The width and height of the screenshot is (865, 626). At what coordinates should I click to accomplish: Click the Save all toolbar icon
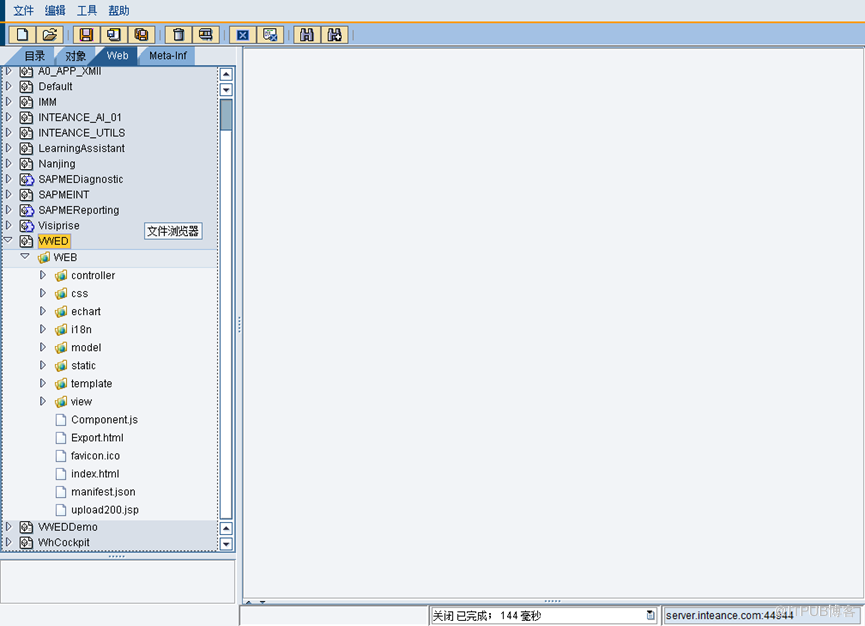tap(141, 35)
